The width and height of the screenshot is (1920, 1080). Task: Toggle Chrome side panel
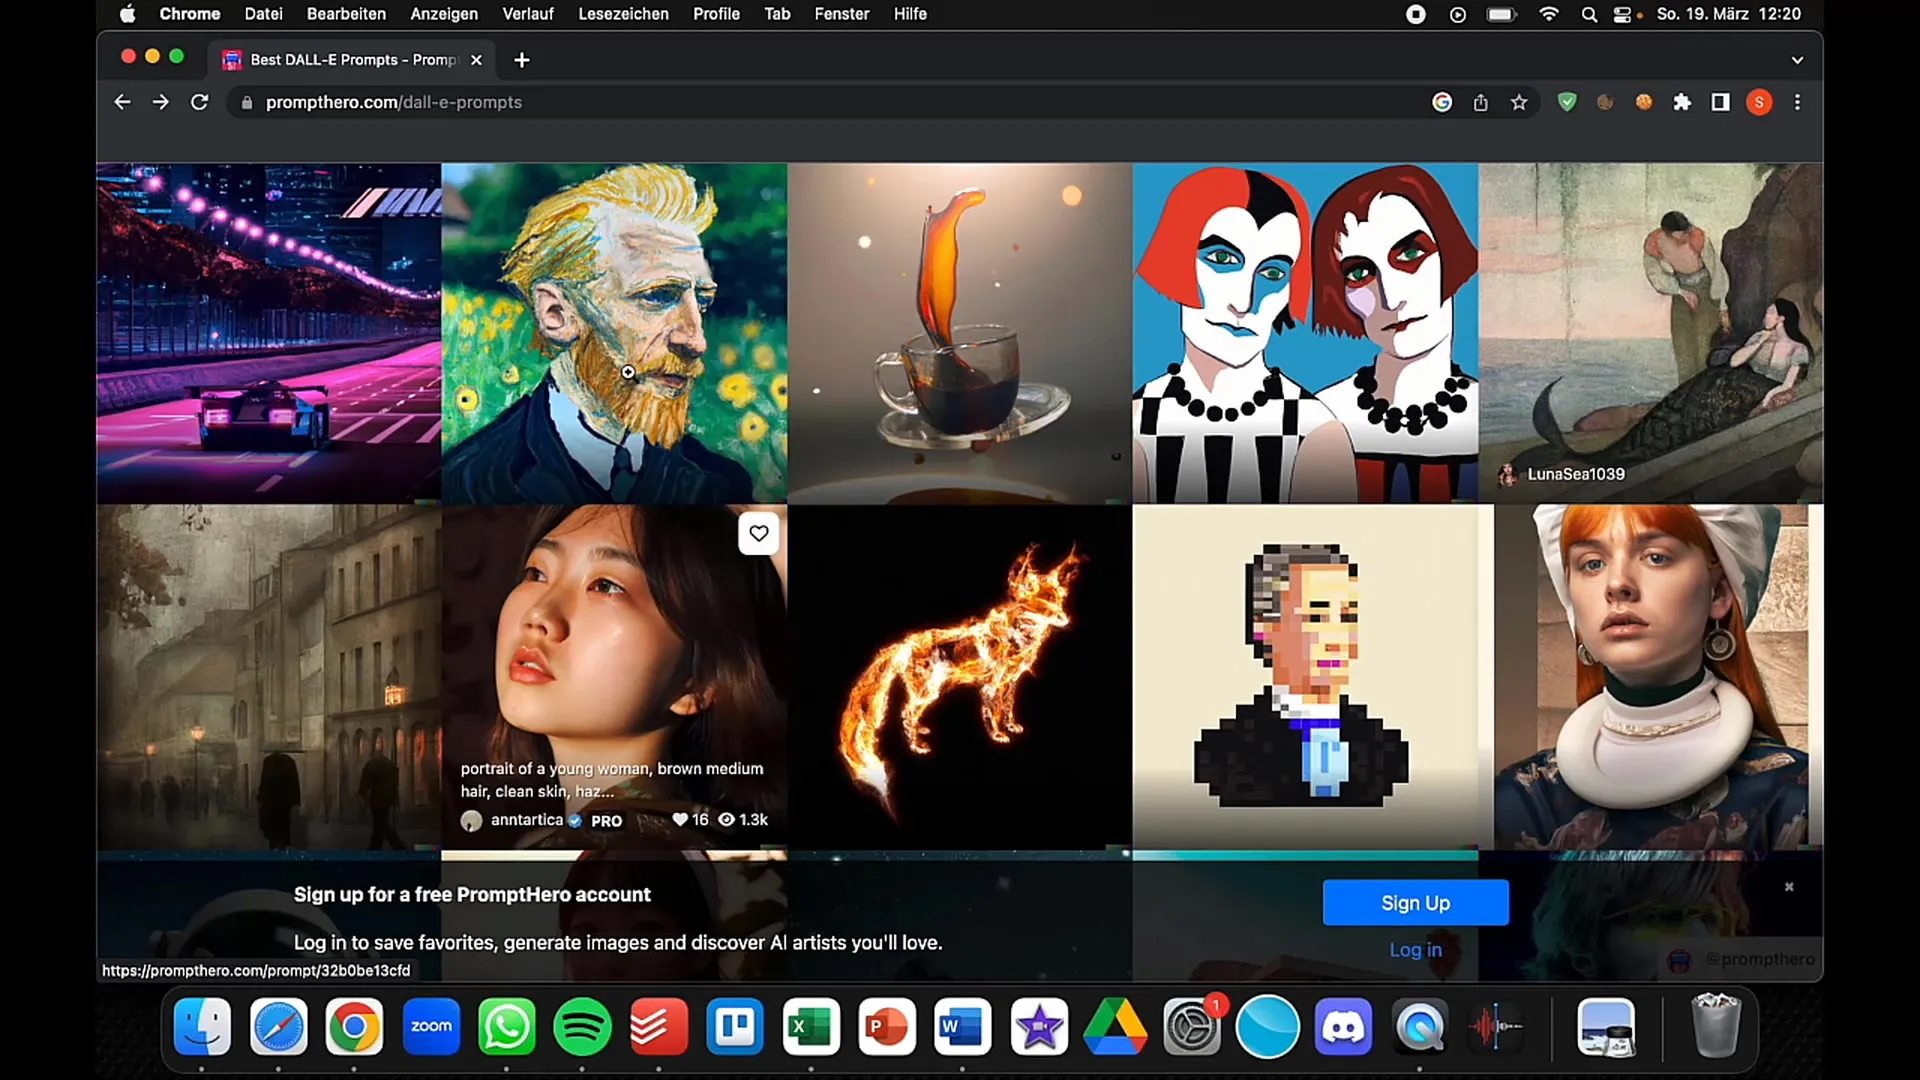click(1720, 102)
